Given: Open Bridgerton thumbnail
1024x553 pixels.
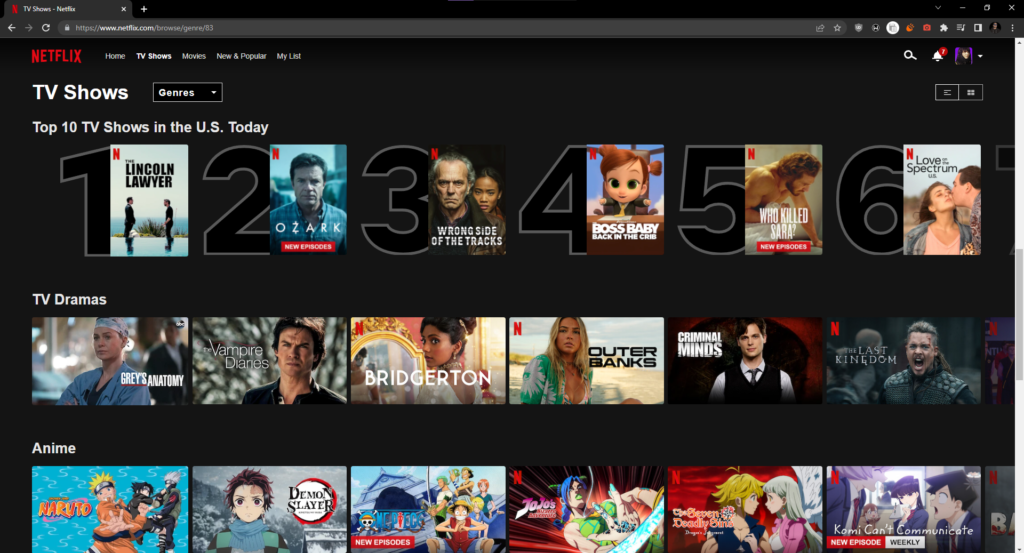Looking at the screenshot, I should [x=428, y=361].
